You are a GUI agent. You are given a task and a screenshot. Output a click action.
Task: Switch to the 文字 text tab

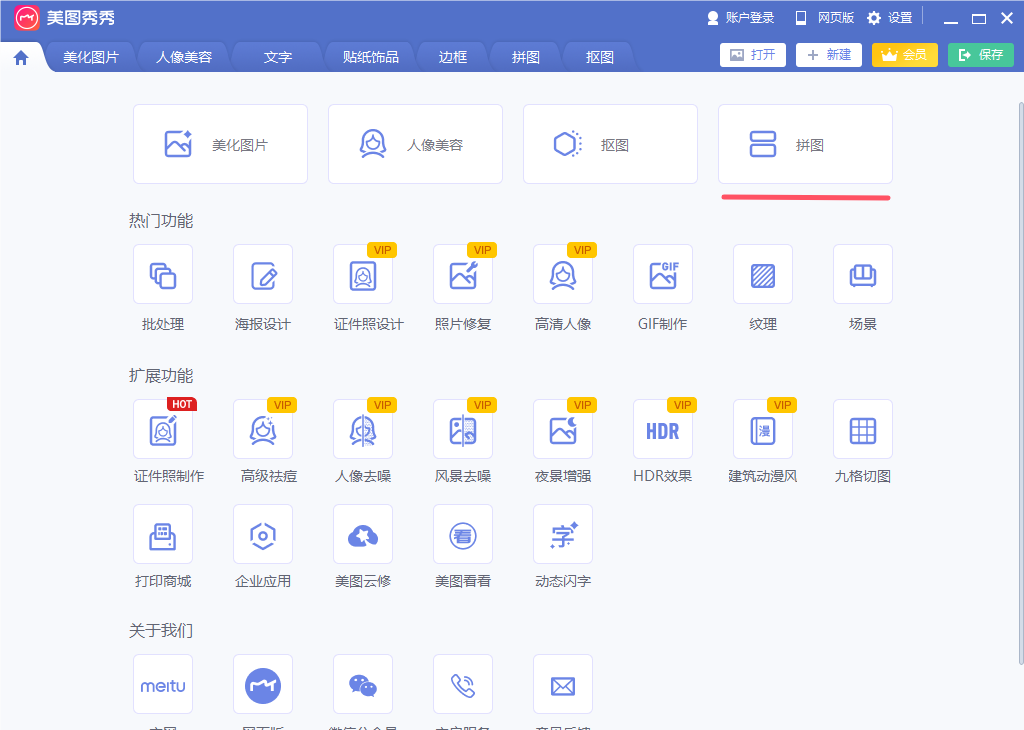277,57
